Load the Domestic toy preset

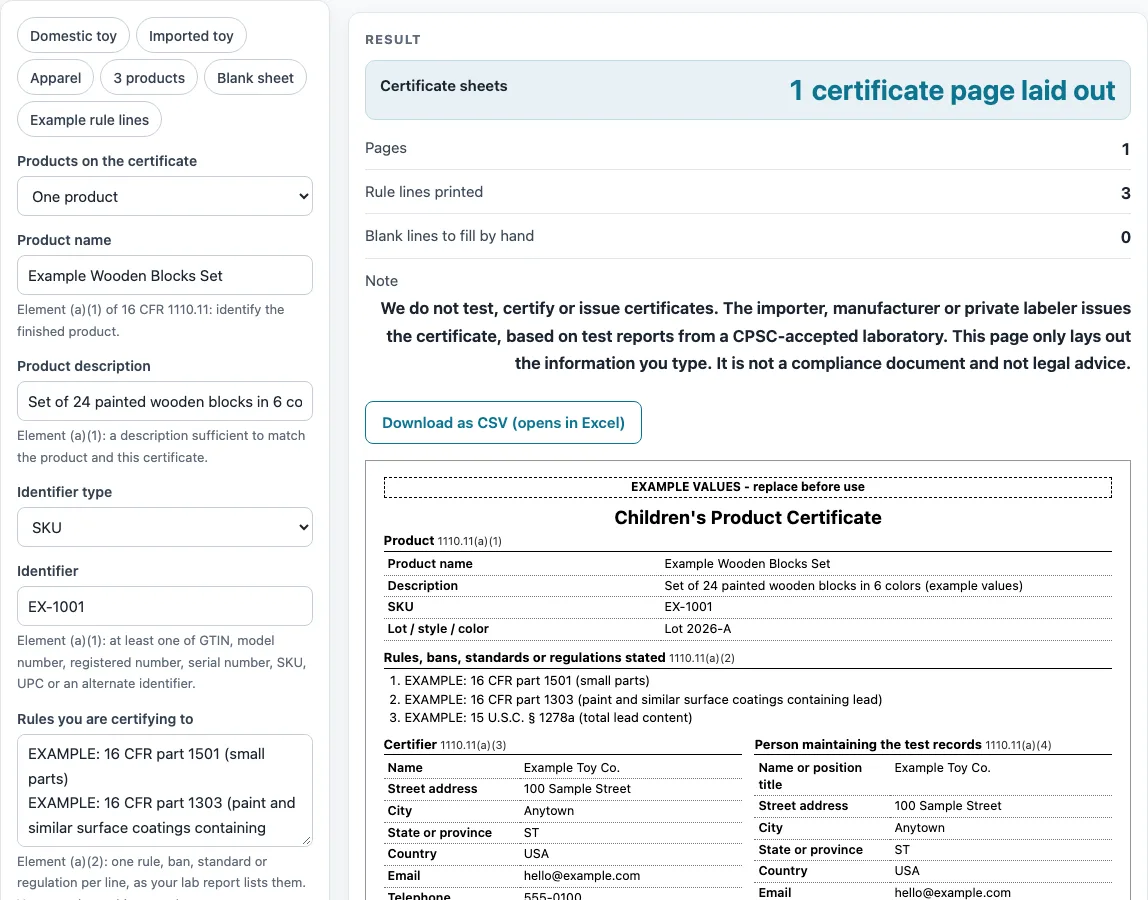pos(73,35)
